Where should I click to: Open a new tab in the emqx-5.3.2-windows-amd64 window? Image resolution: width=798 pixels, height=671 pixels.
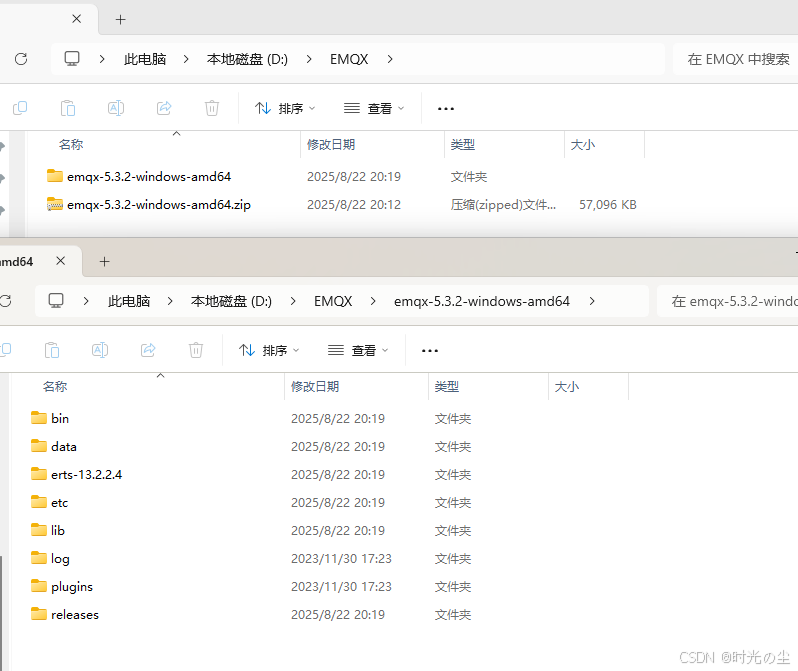104,261
